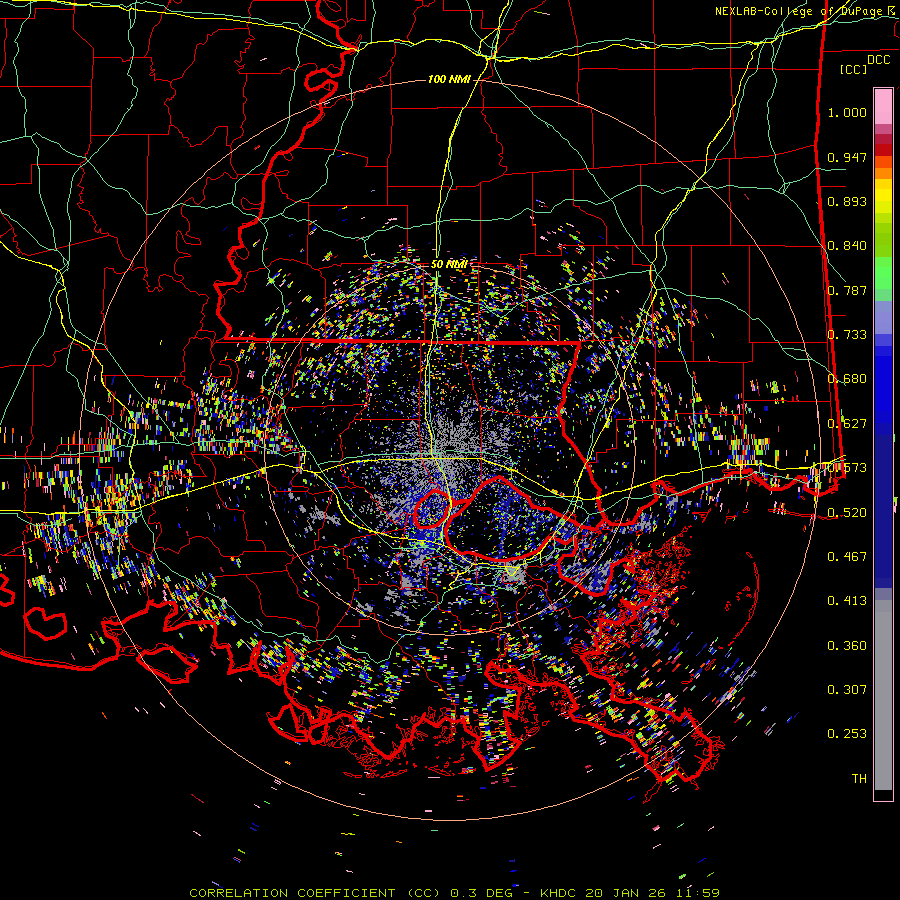Select the red color band on scale

pyautogui.click(x=883, y=149)
